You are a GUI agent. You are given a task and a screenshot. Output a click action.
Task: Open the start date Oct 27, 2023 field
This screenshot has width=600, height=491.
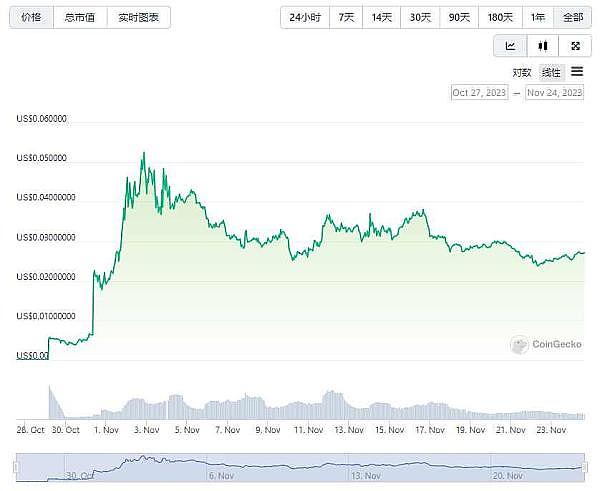[479, 93]
